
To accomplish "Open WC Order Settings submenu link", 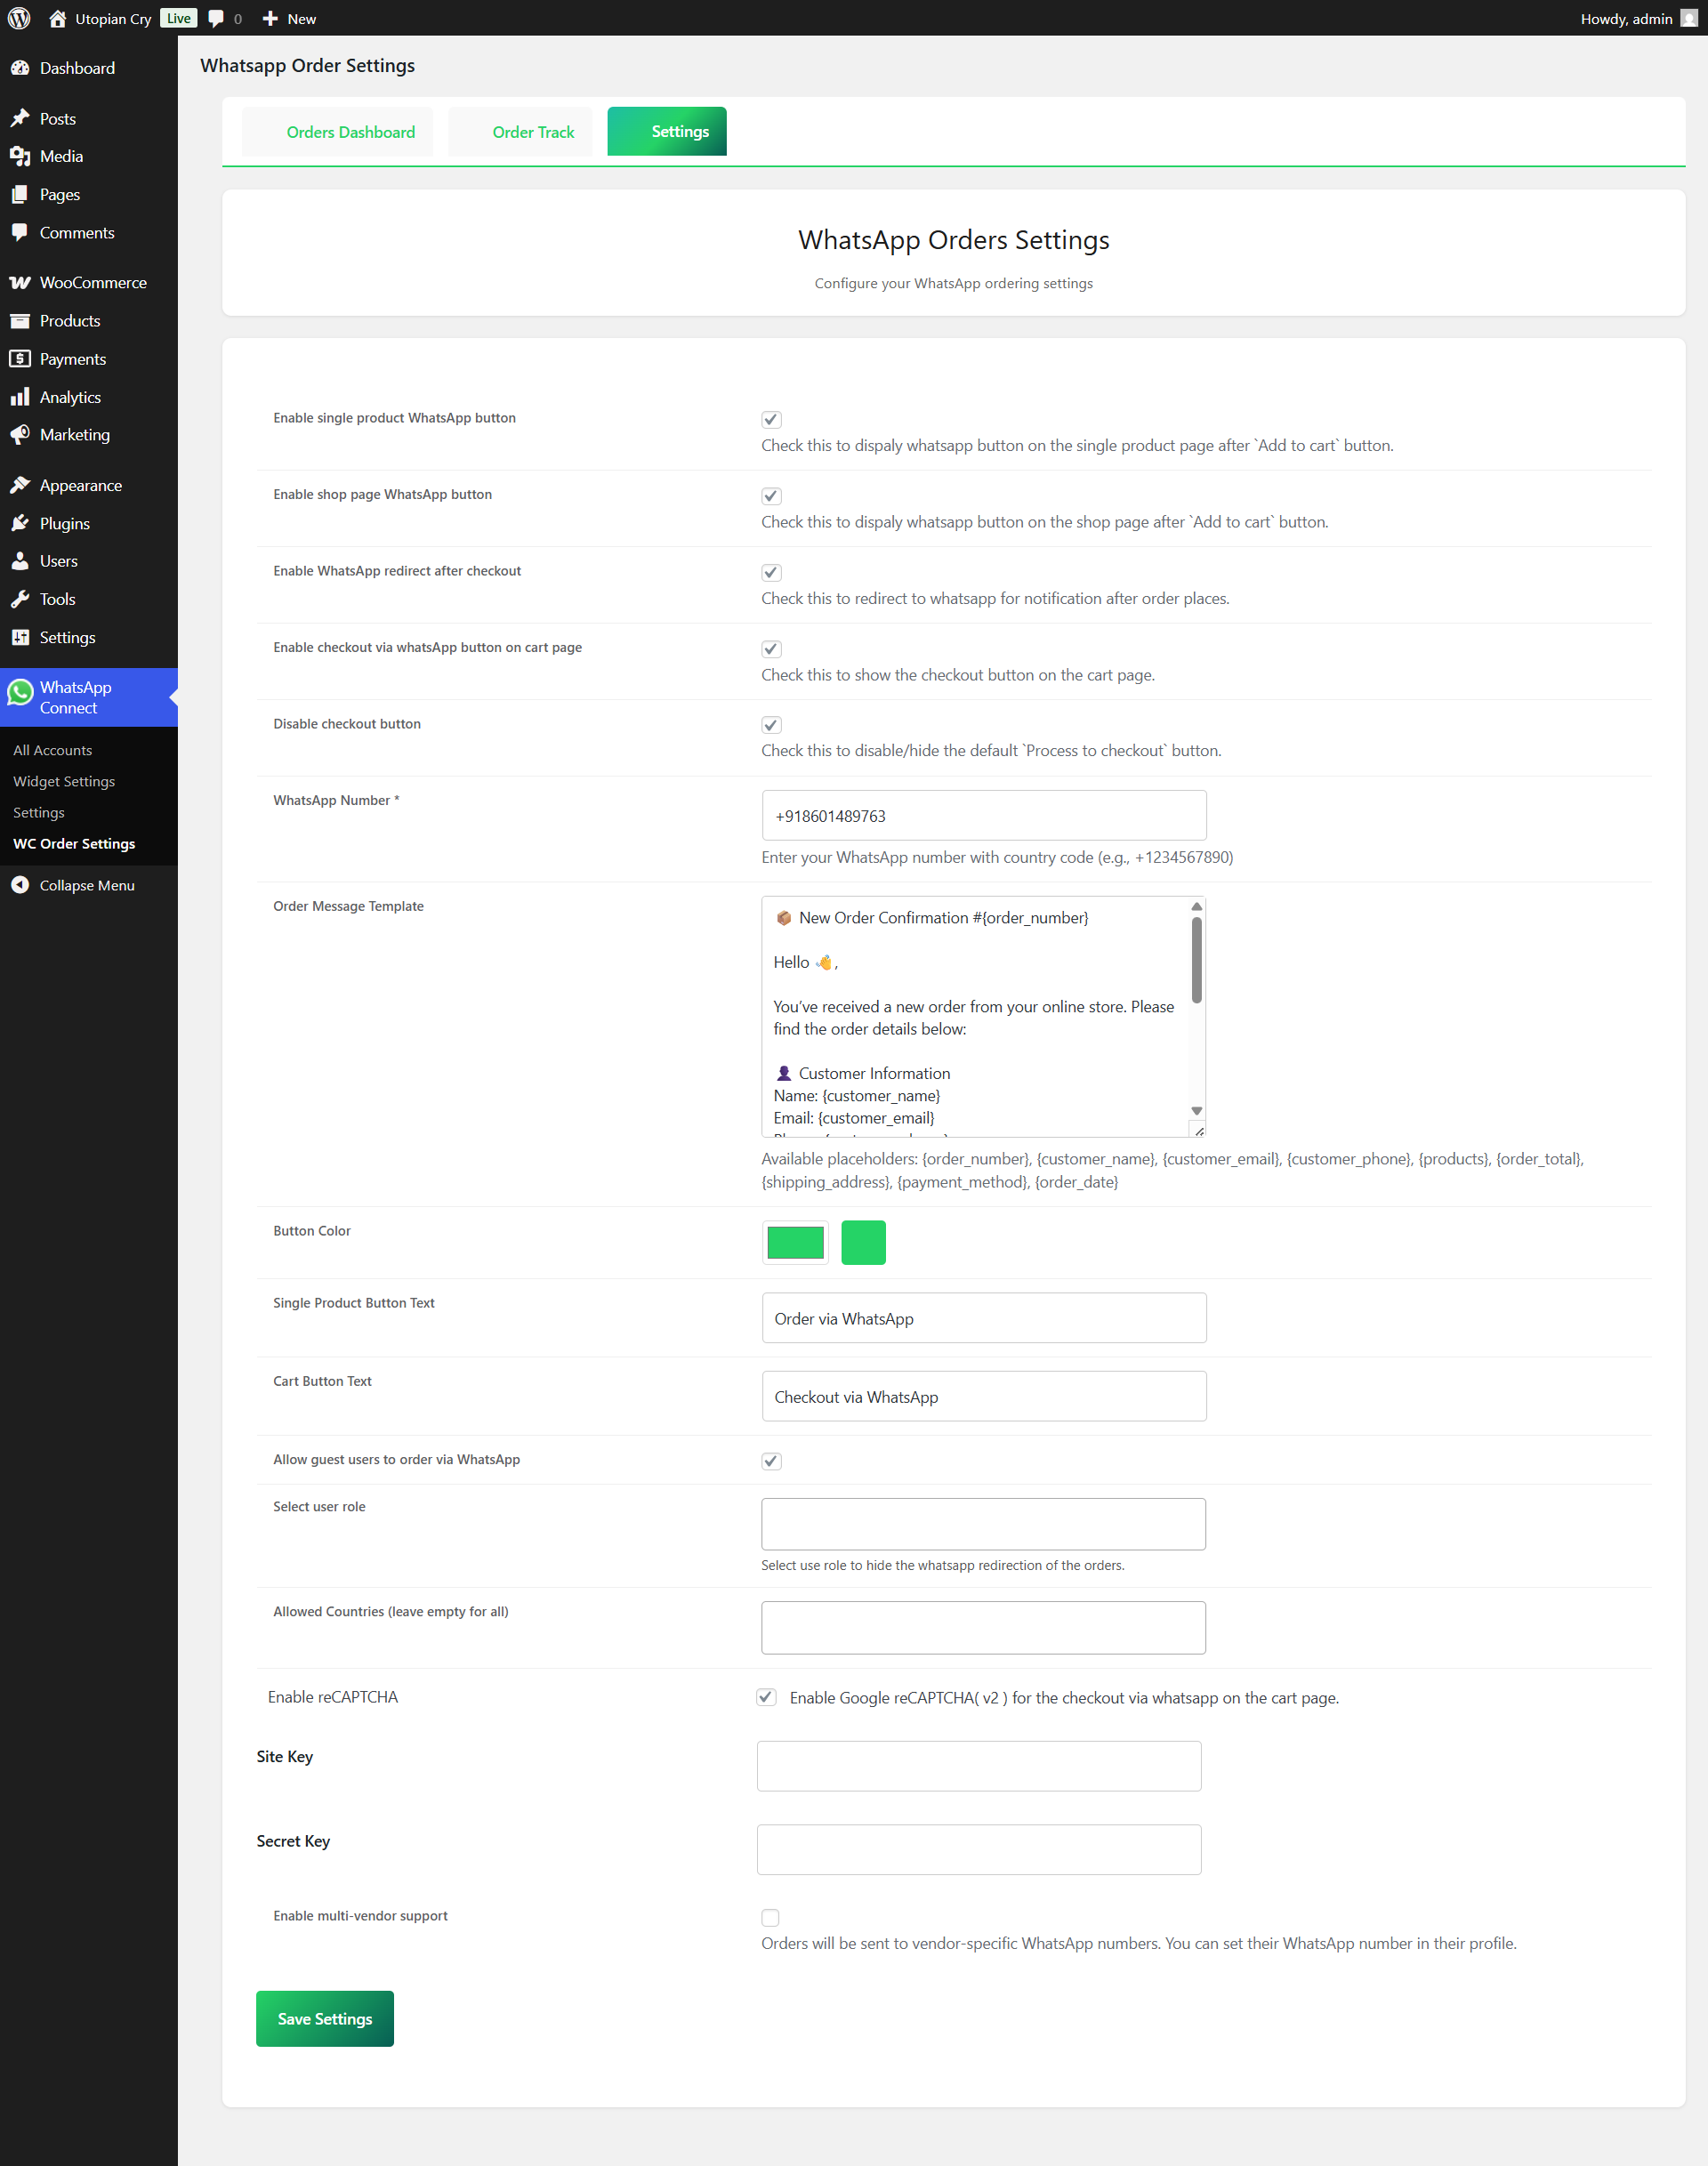I will click(x=74, y=843).
